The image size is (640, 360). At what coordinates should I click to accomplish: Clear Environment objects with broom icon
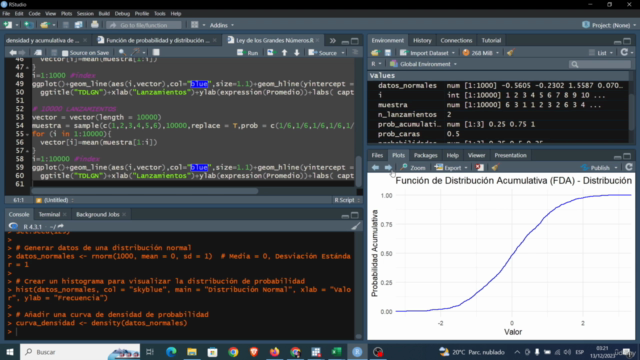tap(510, 53)
